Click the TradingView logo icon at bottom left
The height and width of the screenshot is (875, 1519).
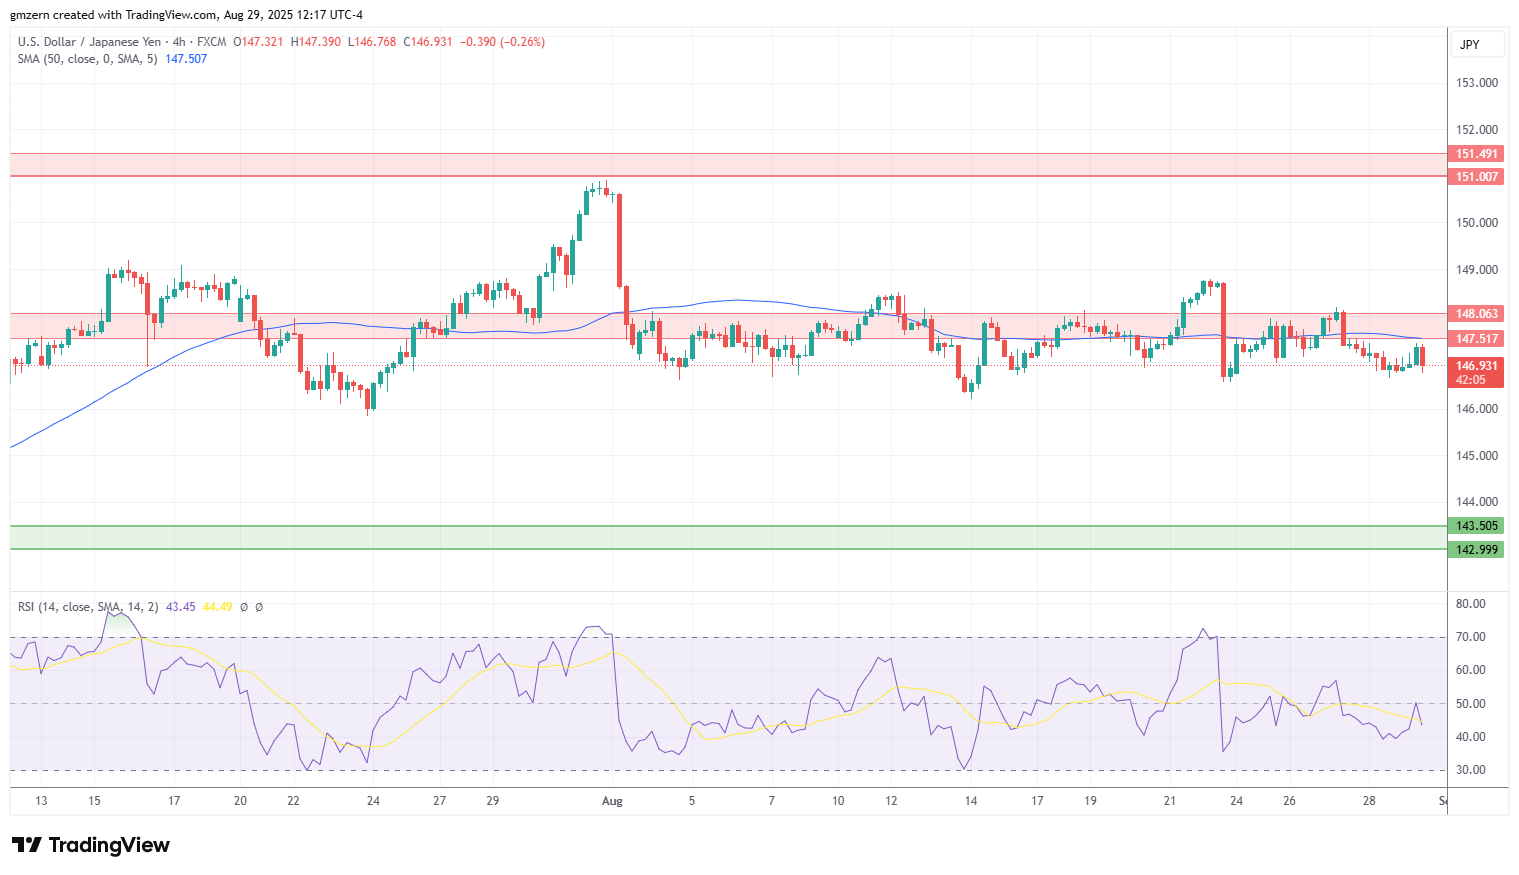pyautogui.click(x=27, y=845)
